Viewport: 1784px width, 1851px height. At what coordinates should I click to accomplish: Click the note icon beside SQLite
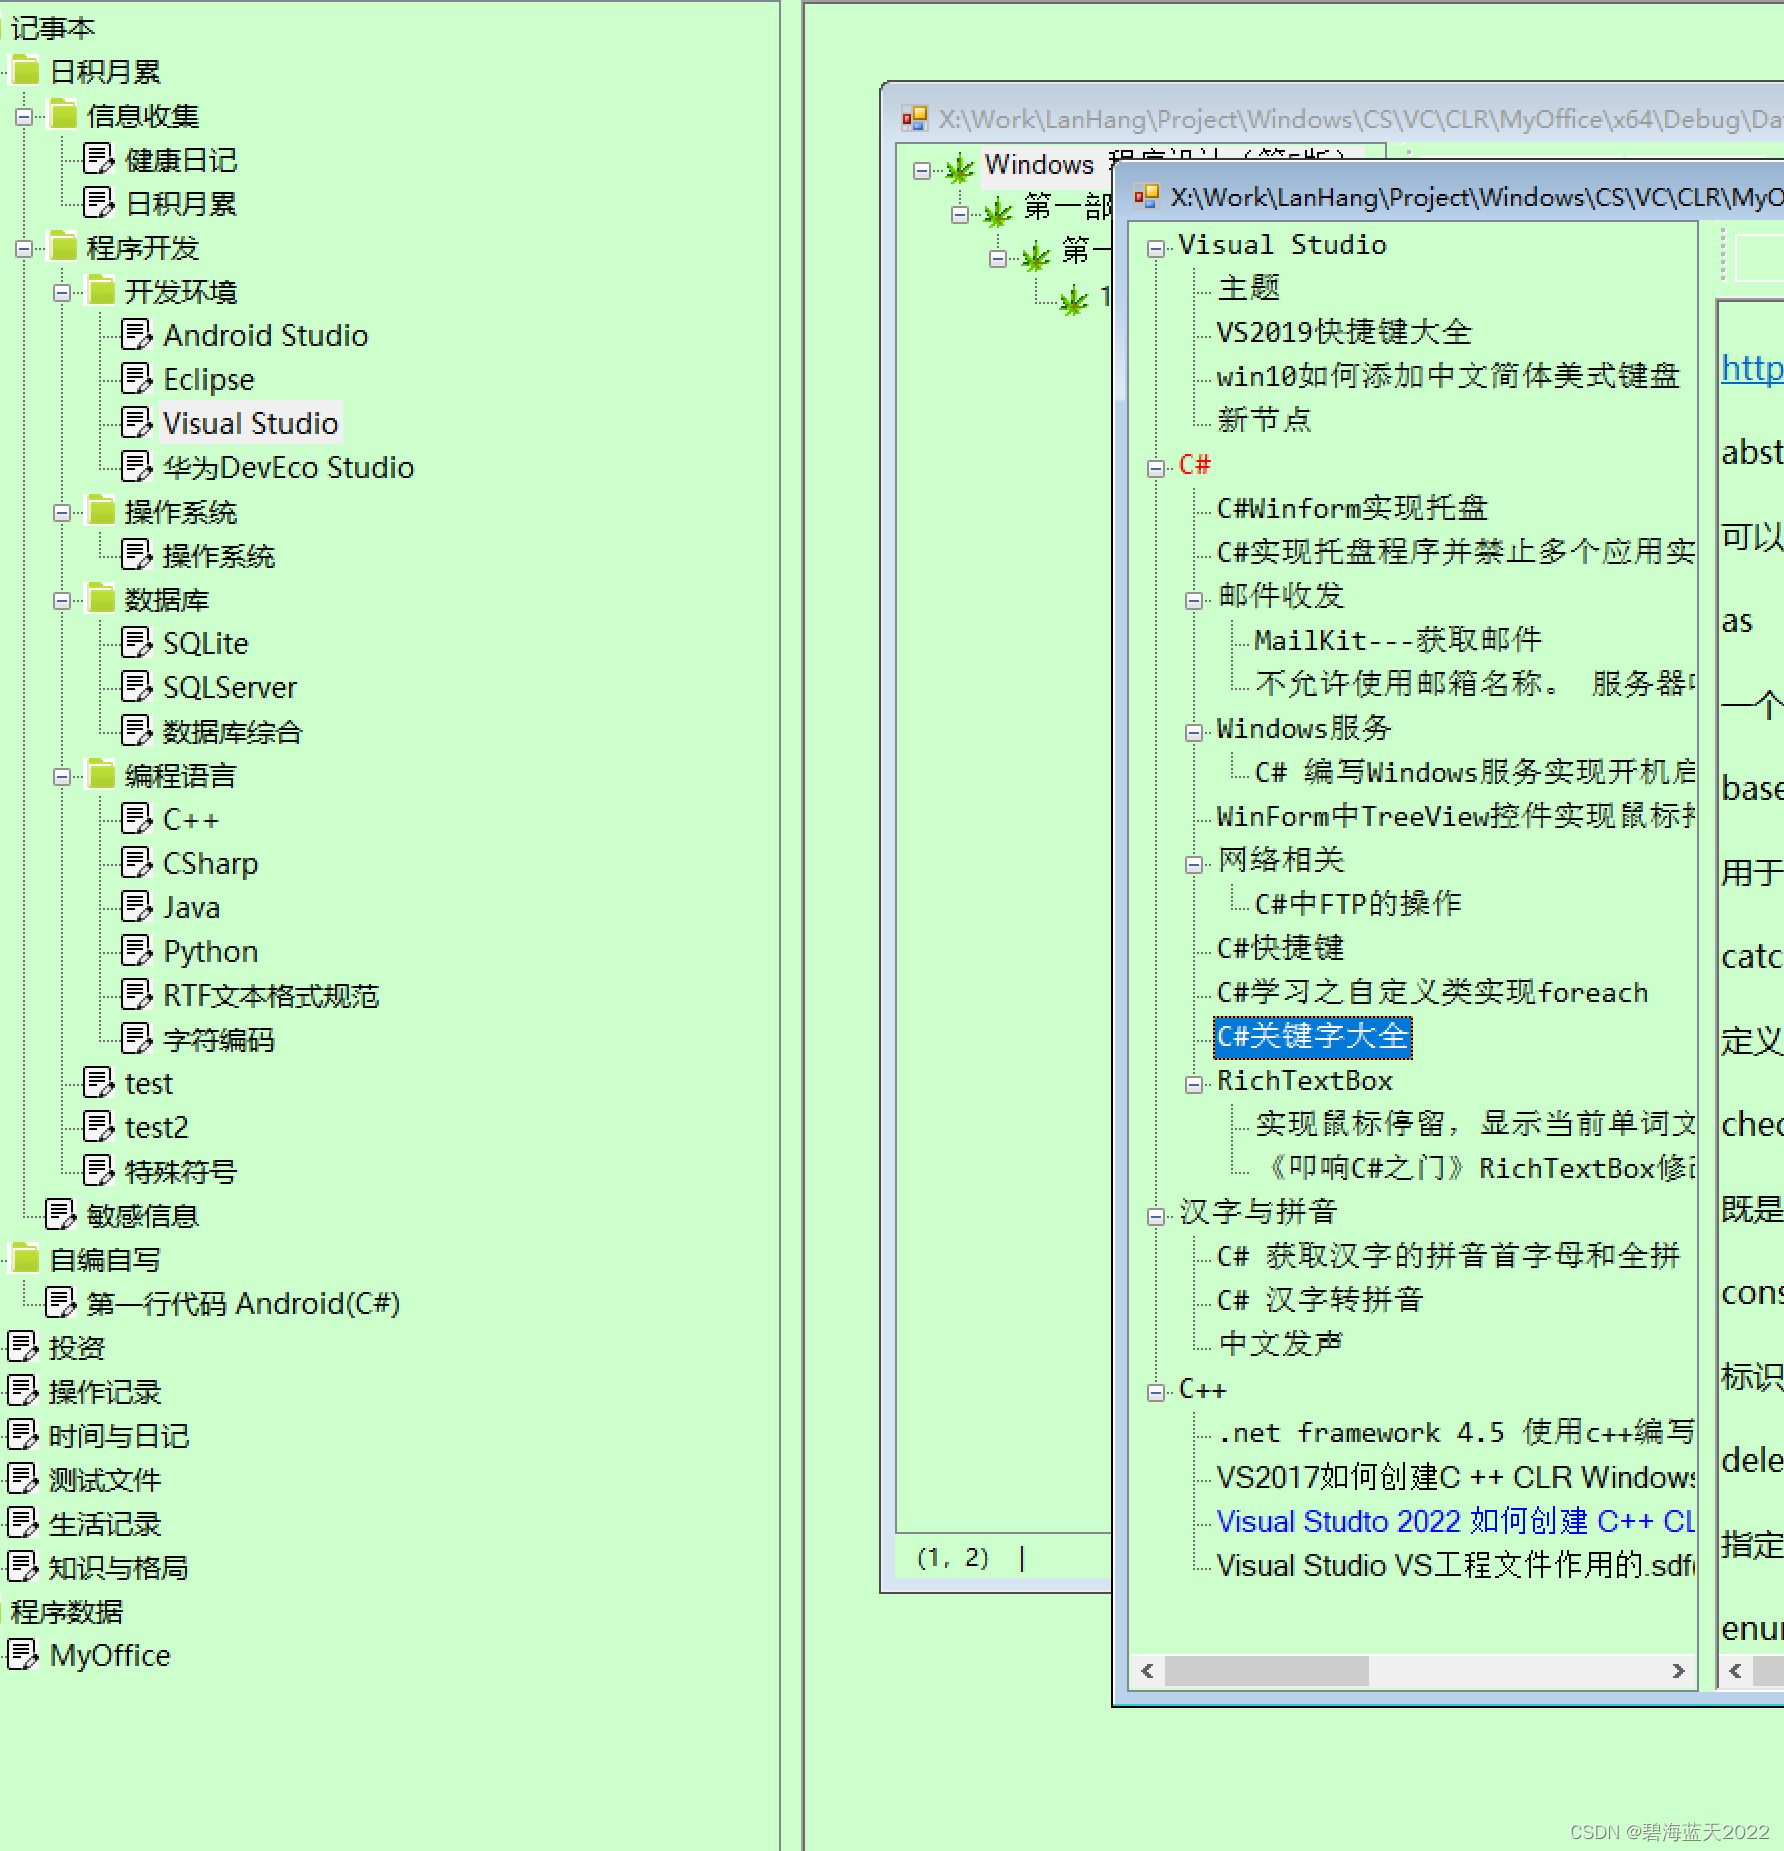[137, 643]
